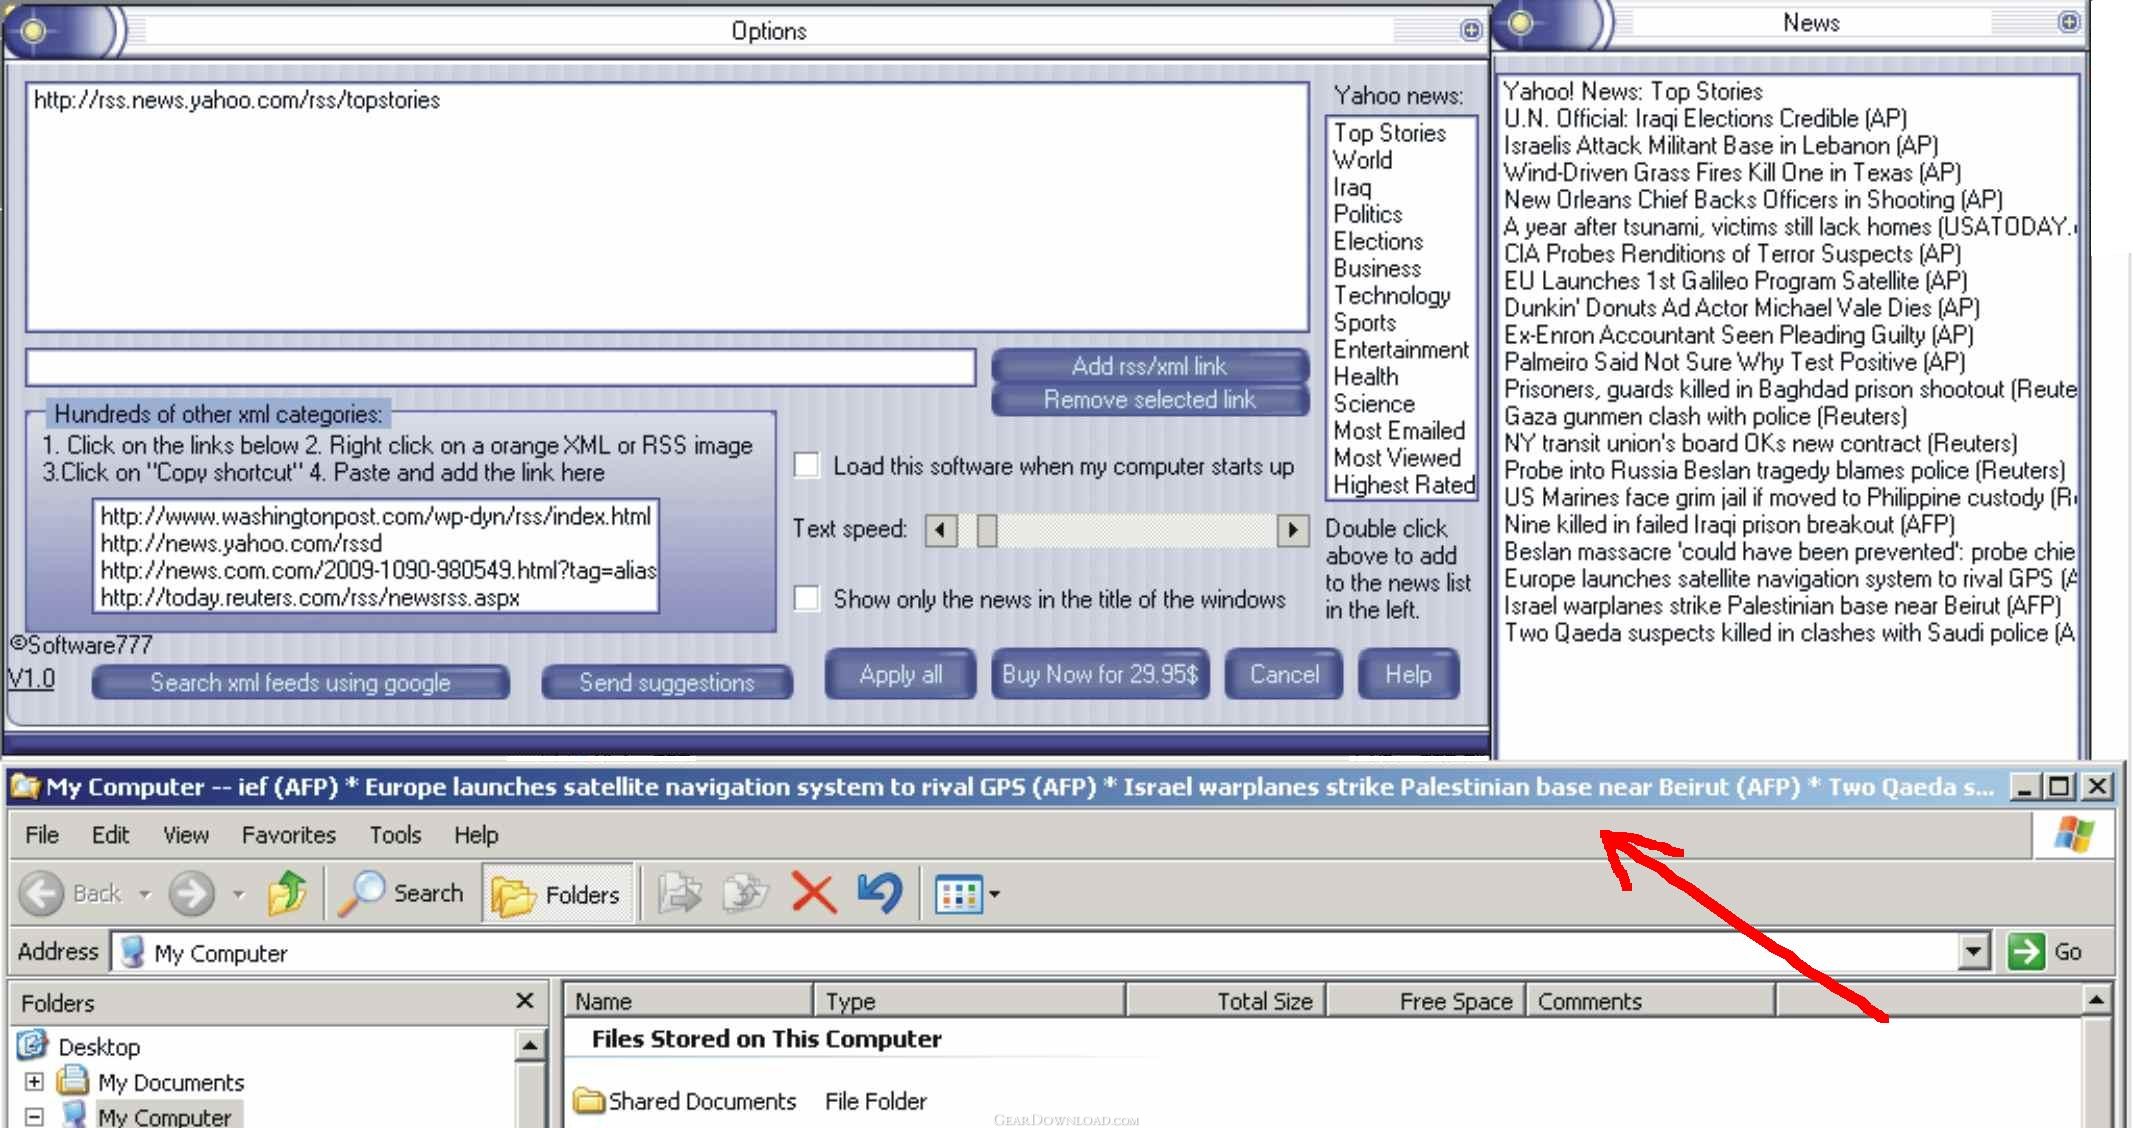
Task: Enable Load this software at startup checkbox
Action: click(x=806, y=465)
